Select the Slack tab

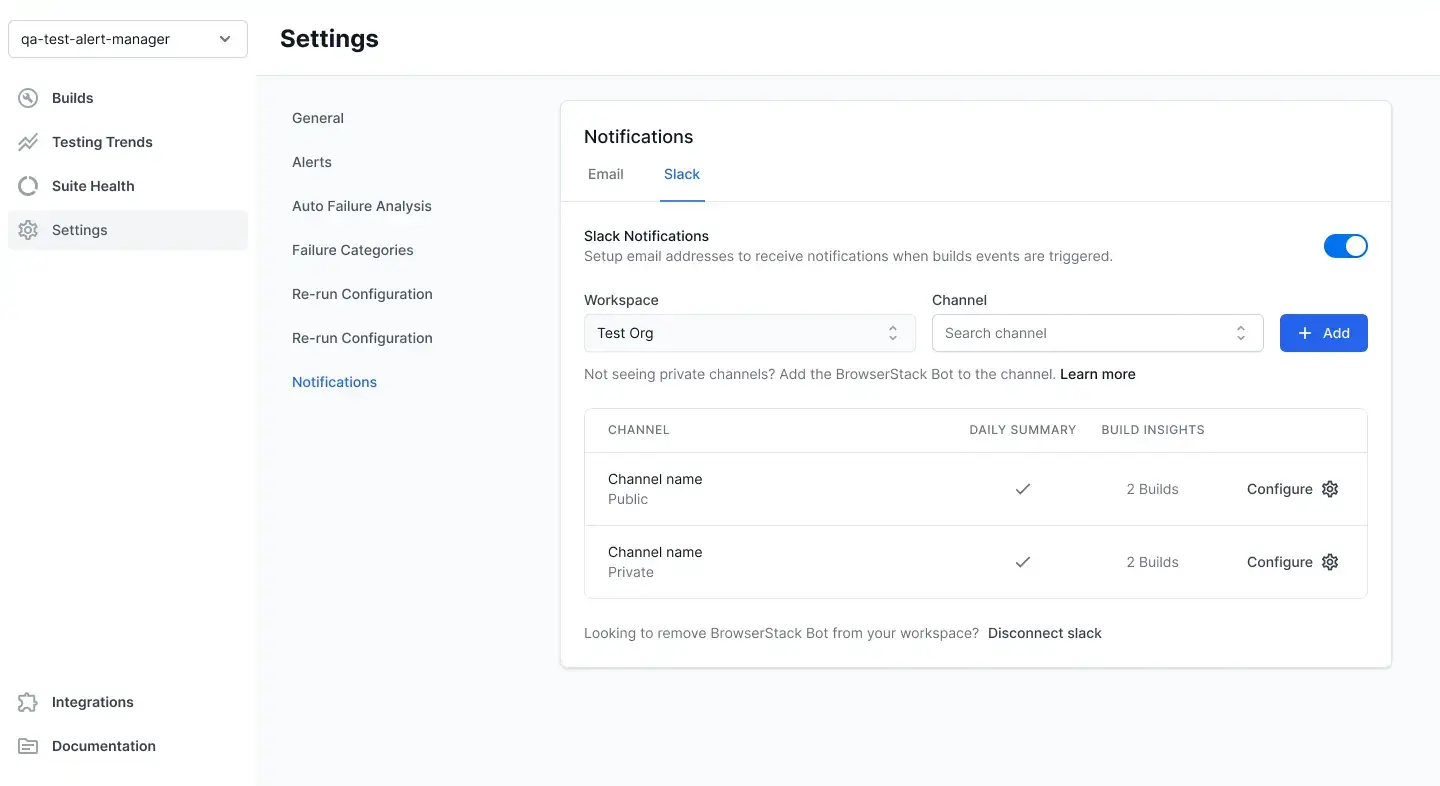[682, 174]
